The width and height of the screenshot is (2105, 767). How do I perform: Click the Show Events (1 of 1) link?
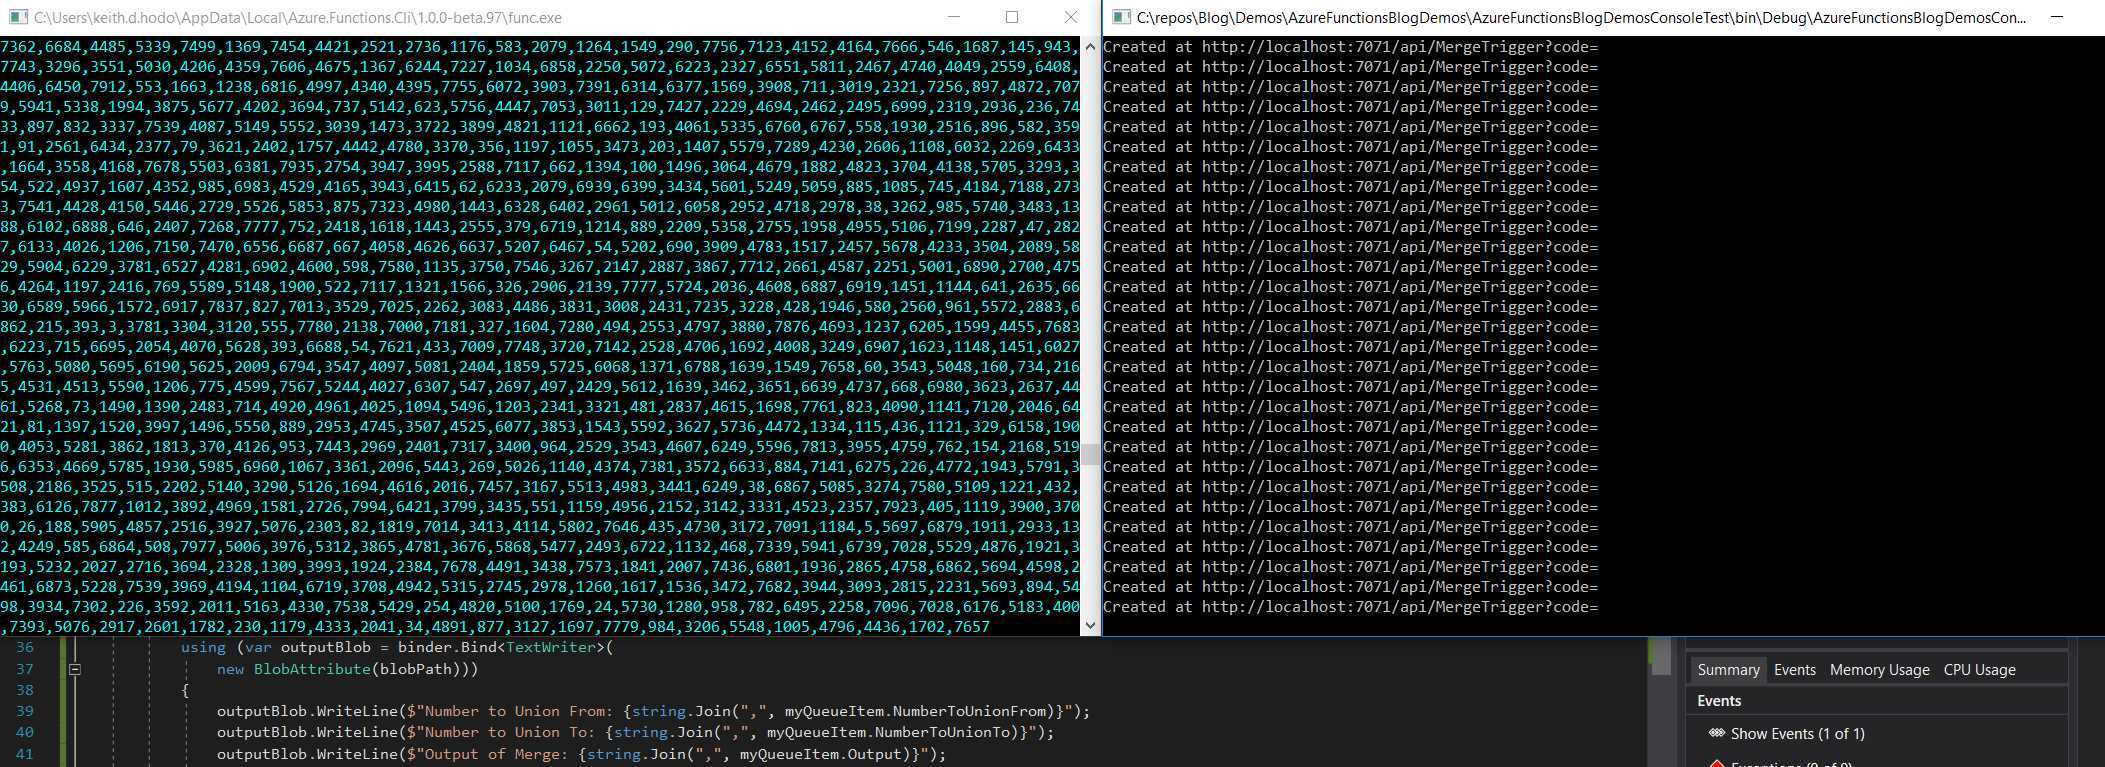[1797, 734]
